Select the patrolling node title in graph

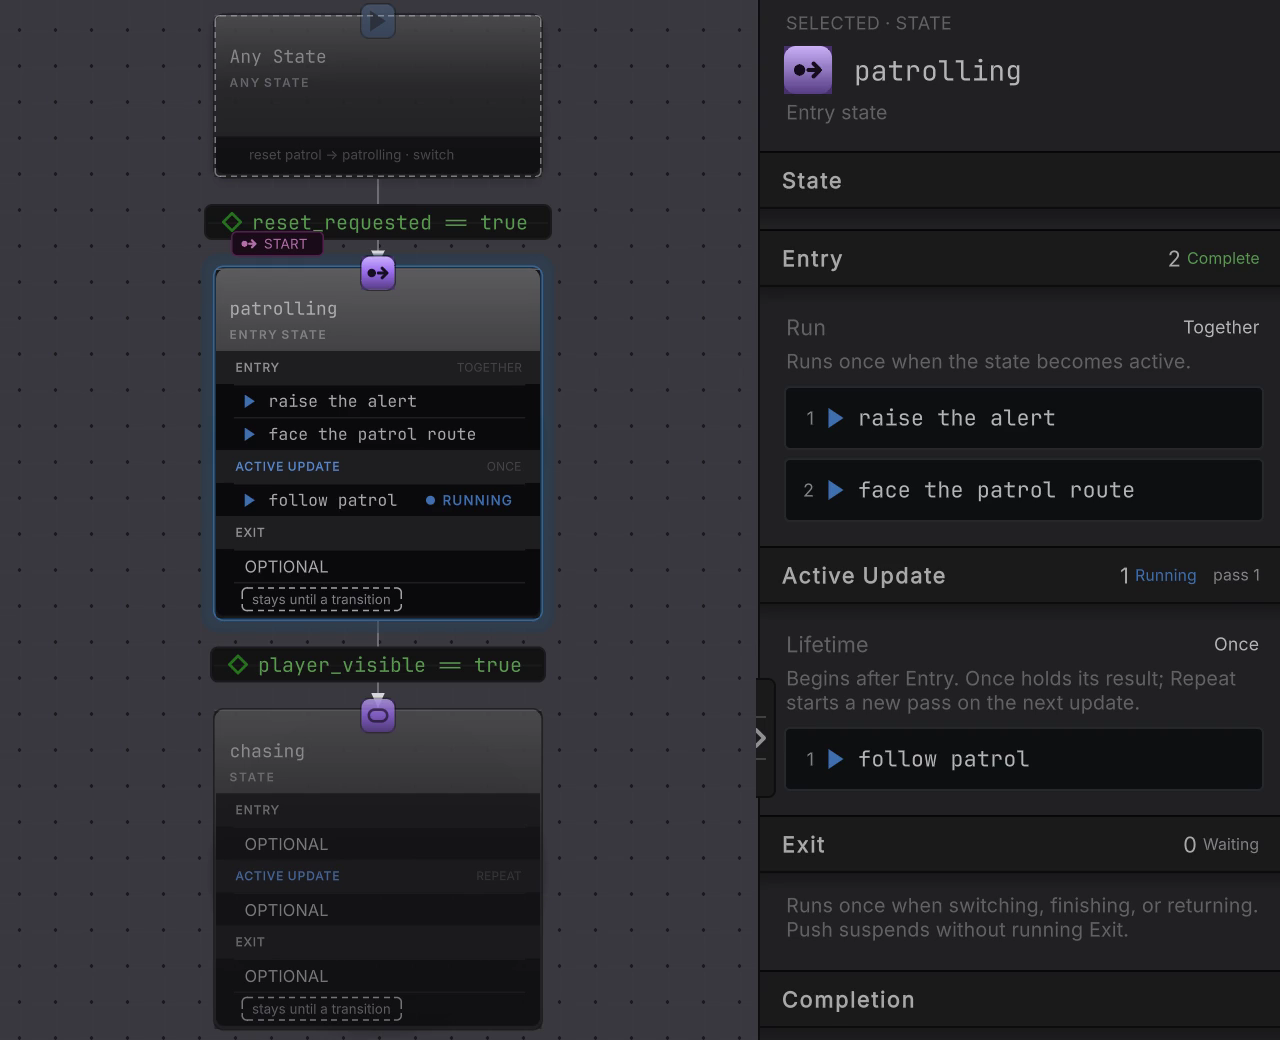coord(283,309)
